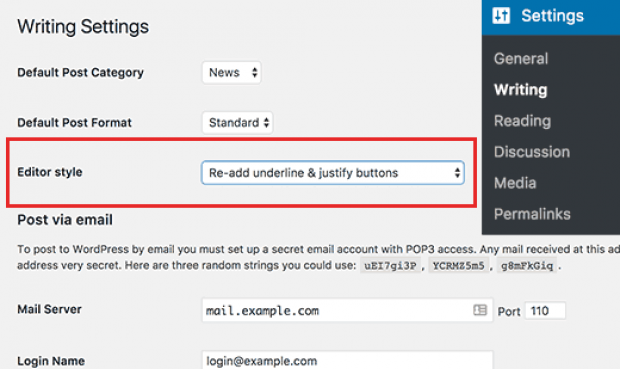Click the Settings header label
This screenshot has height=369, width=620.
[x=552, y=16]
